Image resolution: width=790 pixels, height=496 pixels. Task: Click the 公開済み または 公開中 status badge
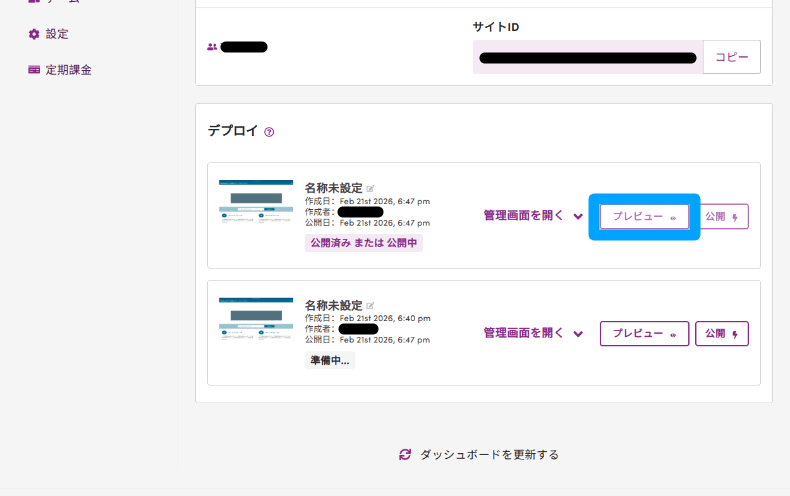pyautogui.click(x=363, y=243)
